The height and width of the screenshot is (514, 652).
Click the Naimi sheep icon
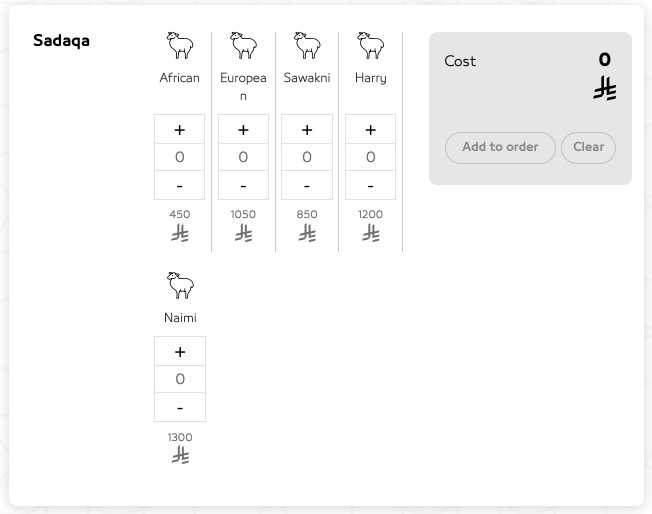coord(180,286)
